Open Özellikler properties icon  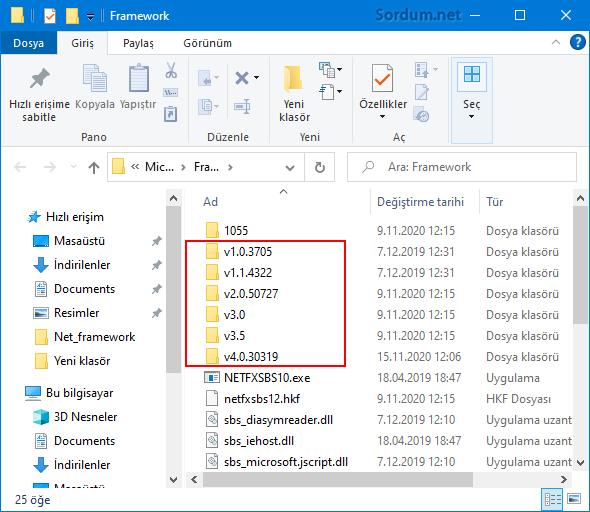click(x=382, y=78)
